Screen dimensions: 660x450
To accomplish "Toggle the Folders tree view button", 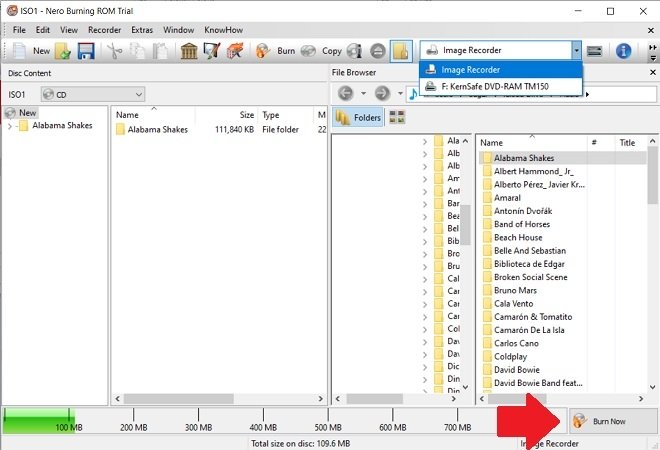I will point(359,117).
